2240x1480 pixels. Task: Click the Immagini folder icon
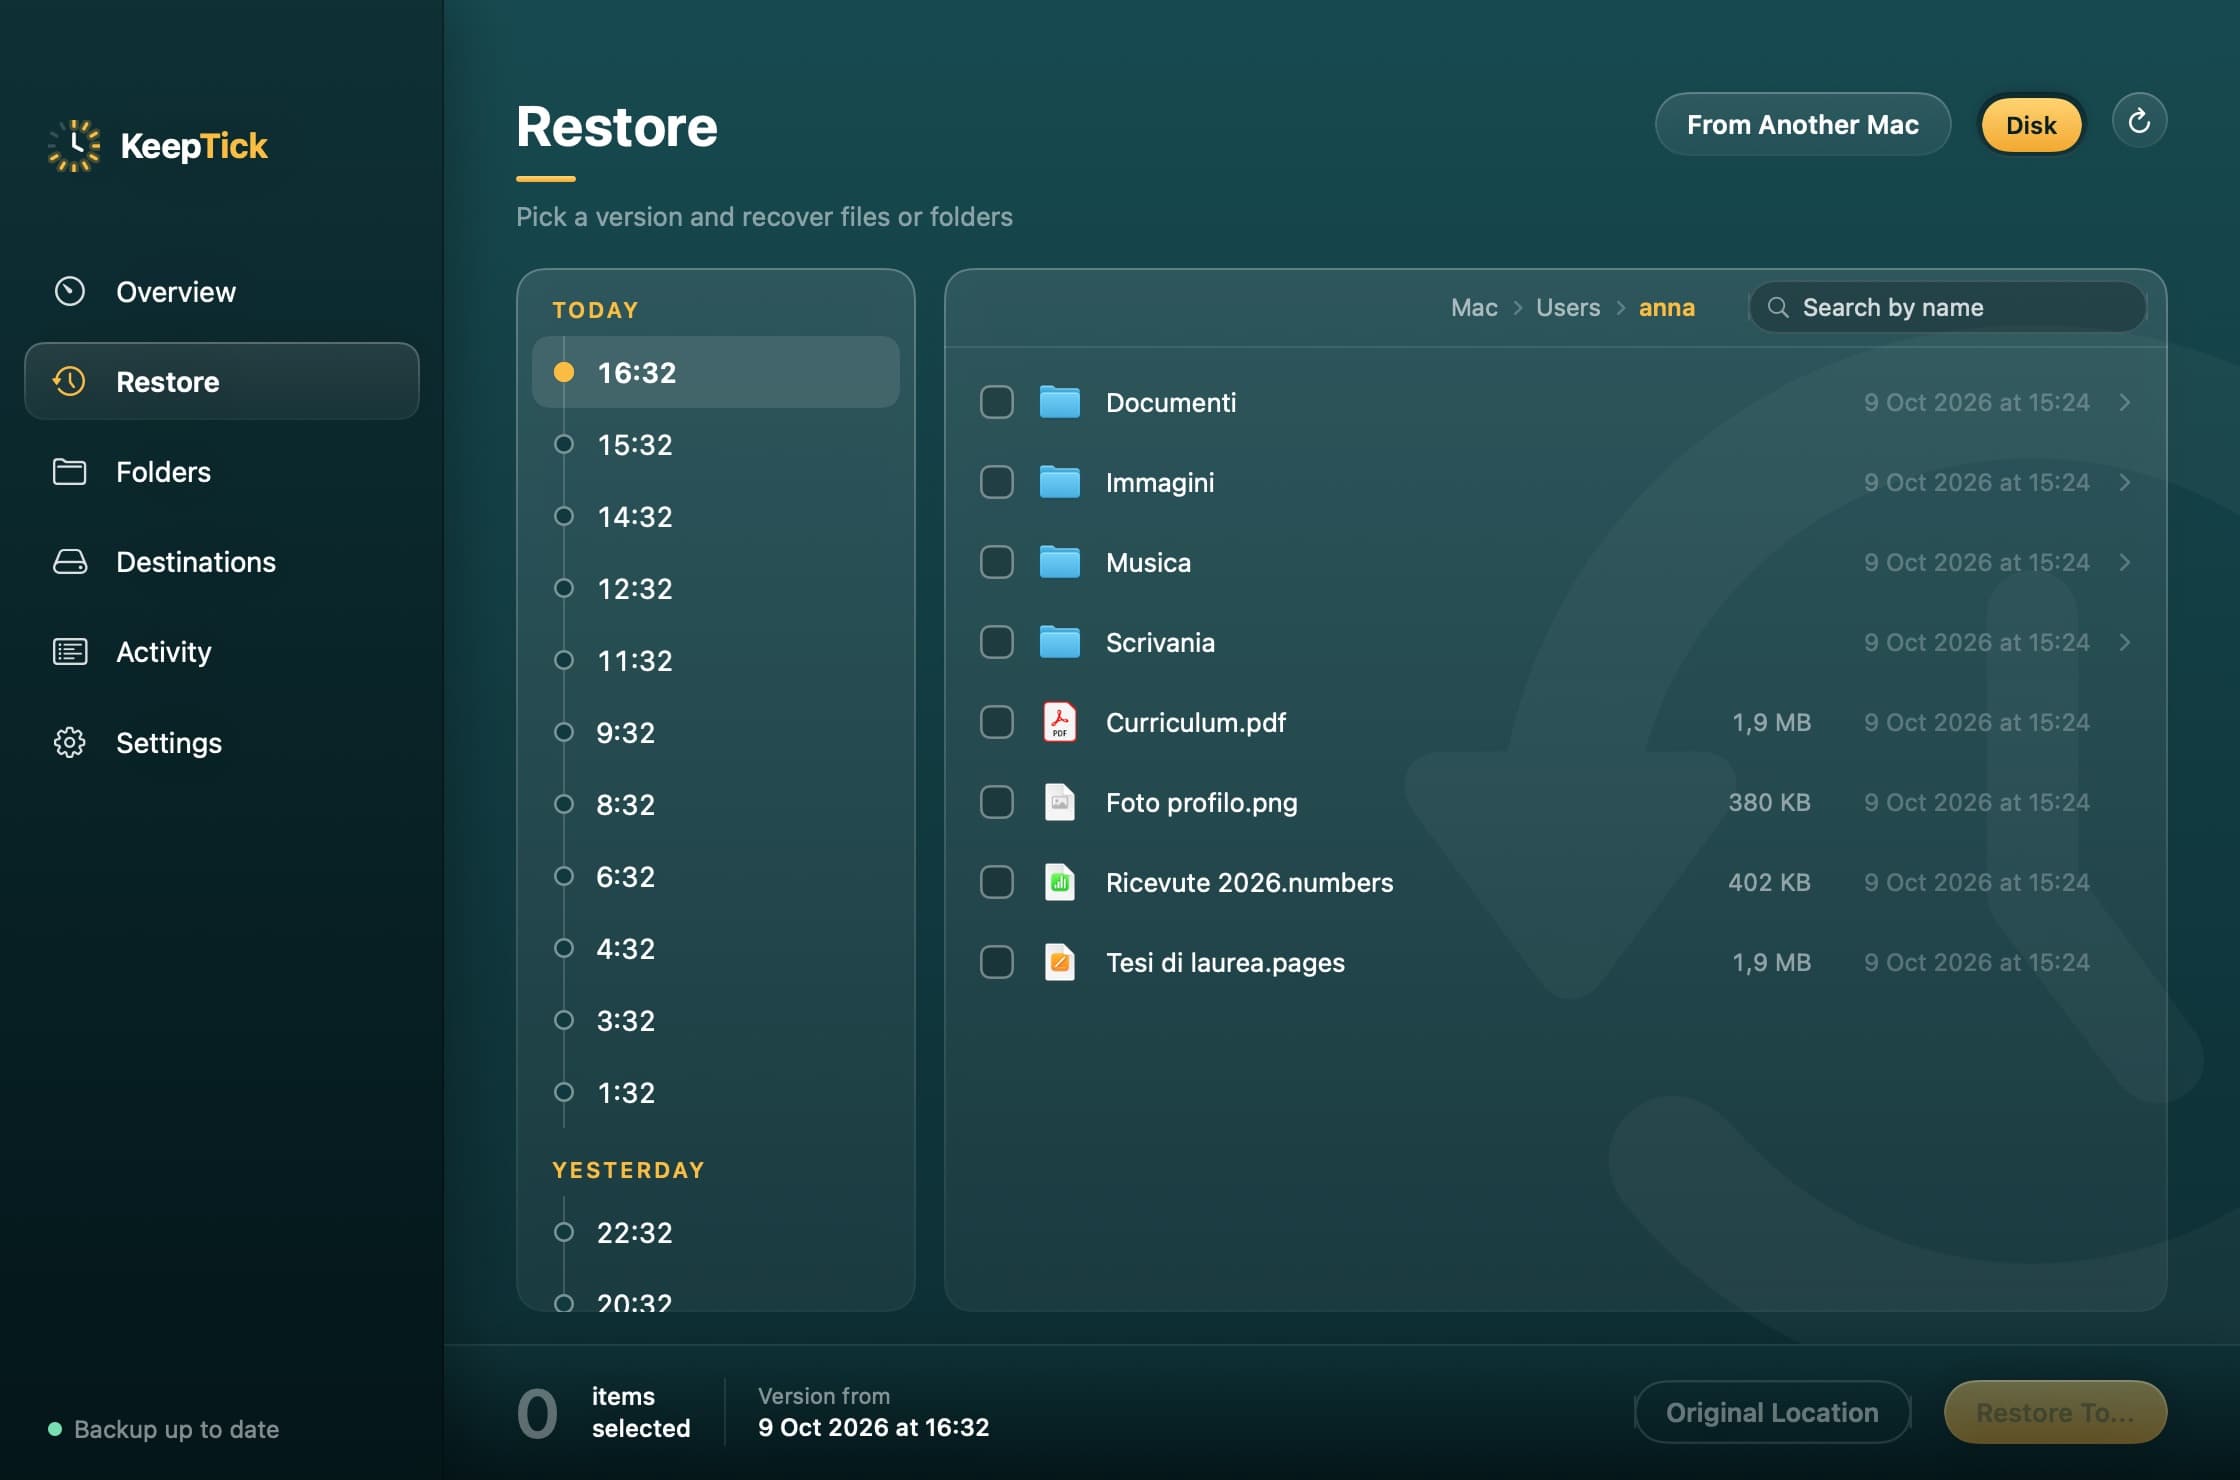(x=1059, y=481)
